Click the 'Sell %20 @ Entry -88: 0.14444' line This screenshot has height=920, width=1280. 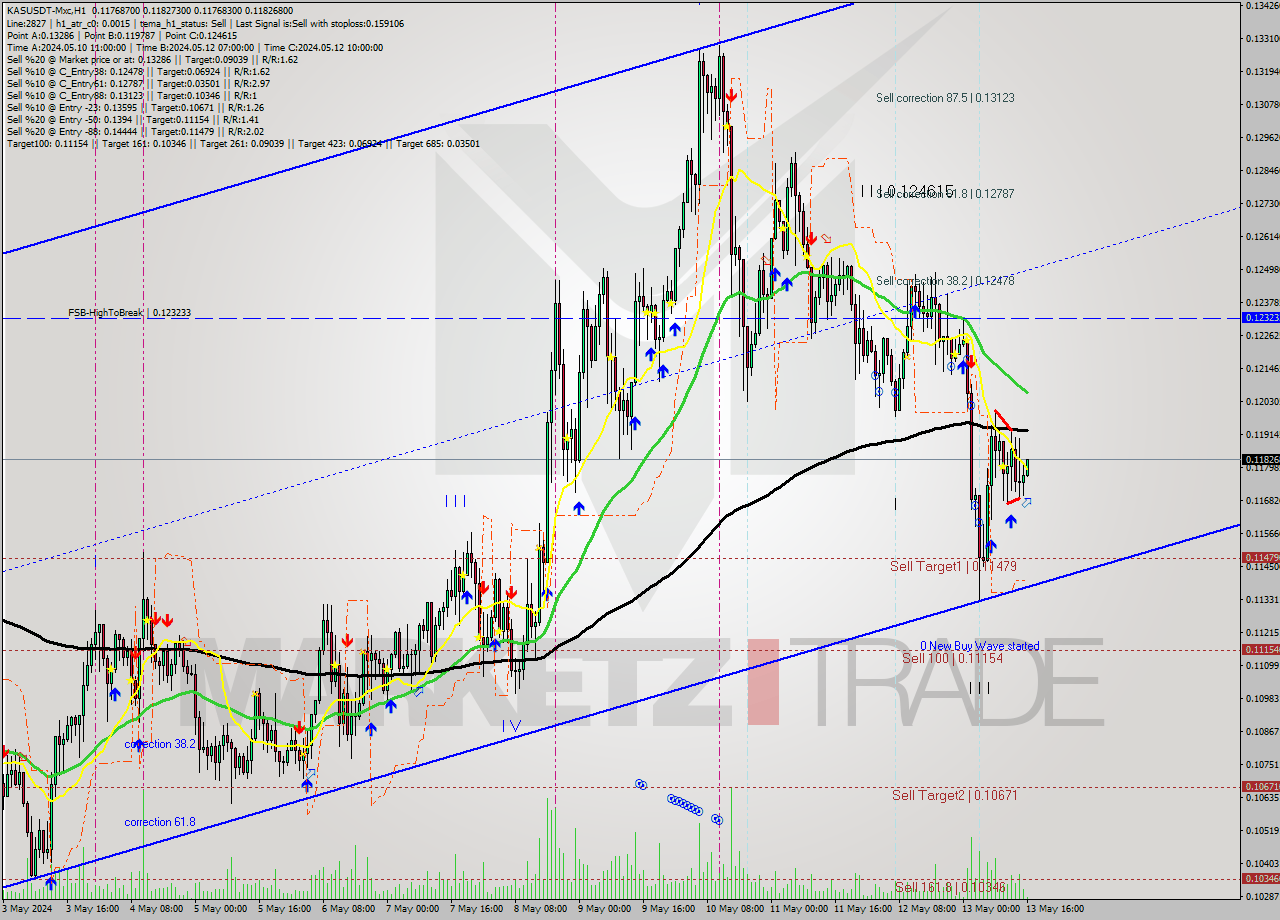point(135,131)
